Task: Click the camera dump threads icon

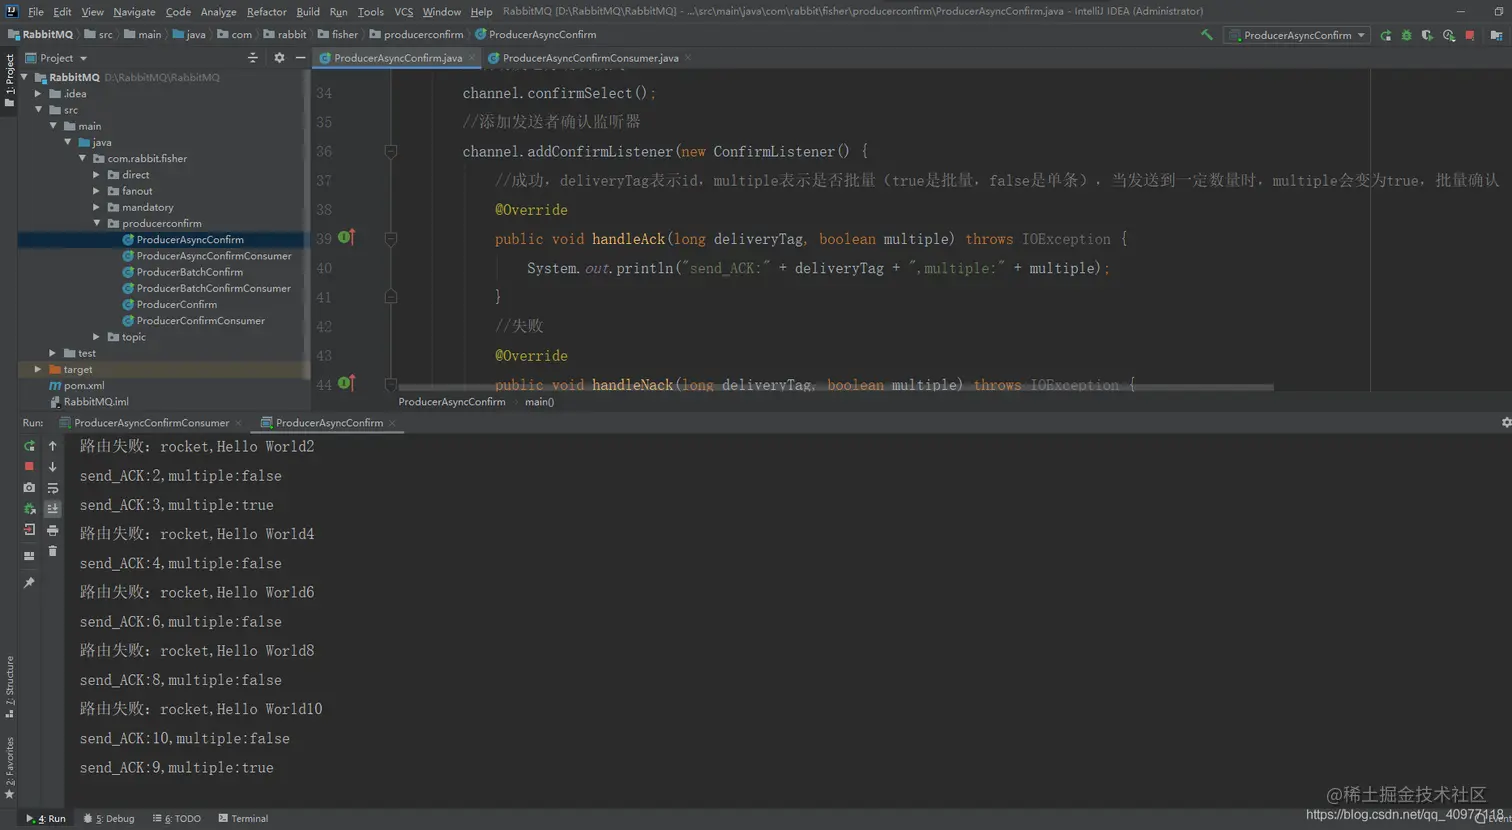Action: point(29,488)
